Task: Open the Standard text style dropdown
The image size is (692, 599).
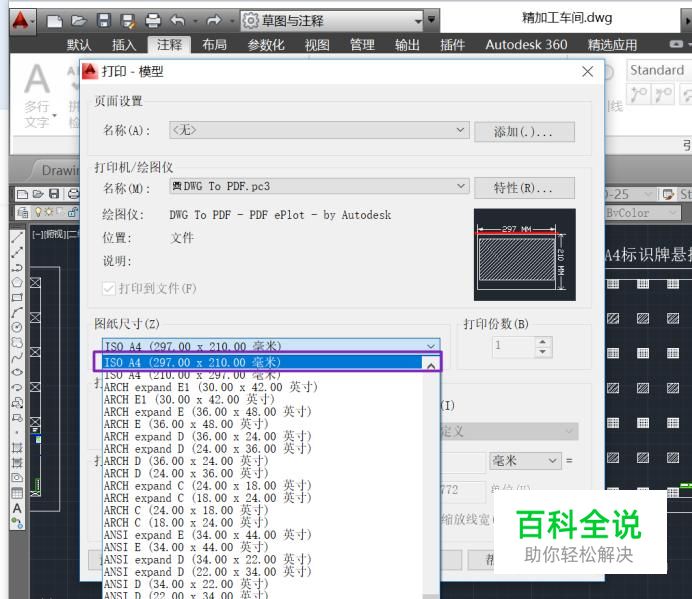Action: pos(658,70)
